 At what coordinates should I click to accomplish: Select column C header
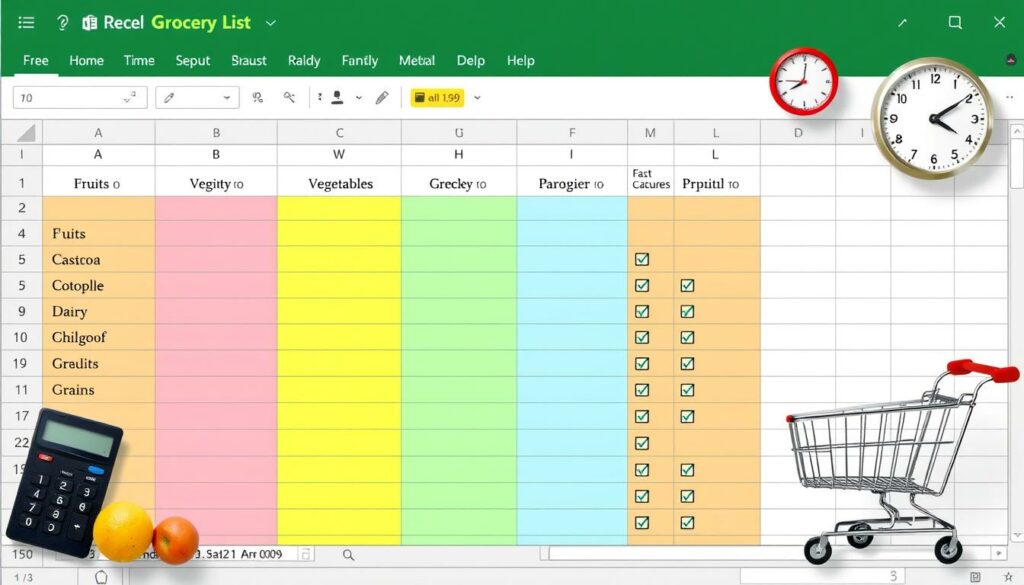(339, 133)
